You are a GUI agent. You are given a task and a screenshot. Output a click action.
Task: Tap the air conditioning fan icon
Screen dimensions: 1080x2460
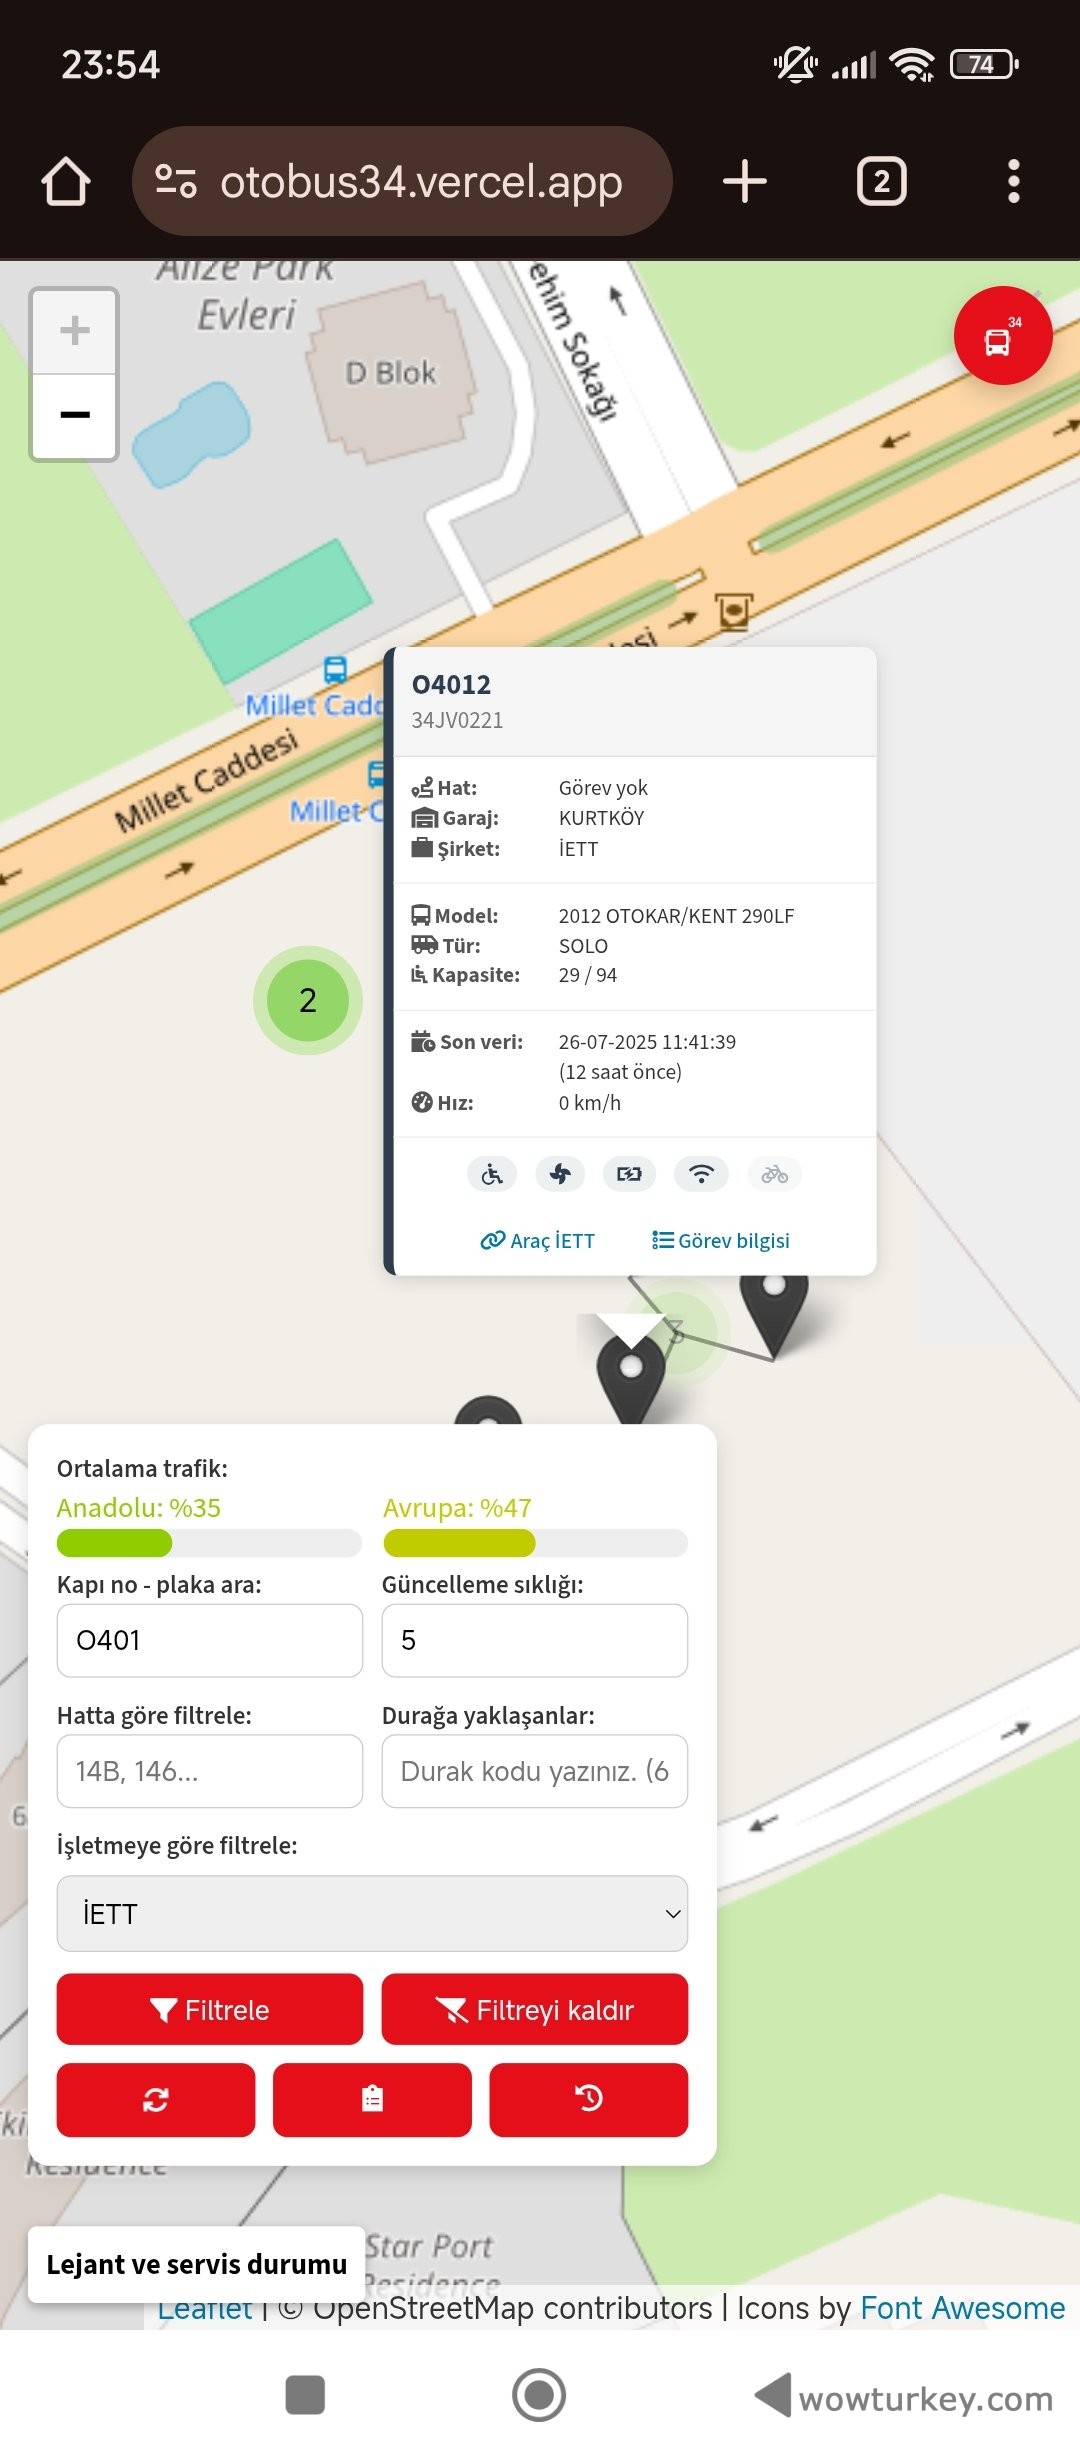(560, 1174)
